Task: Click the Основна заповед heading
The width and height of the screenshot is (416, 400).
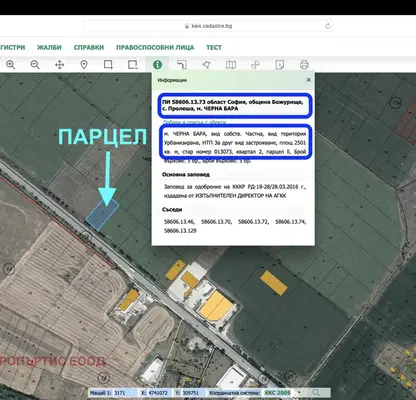Action: pos(186,174)
